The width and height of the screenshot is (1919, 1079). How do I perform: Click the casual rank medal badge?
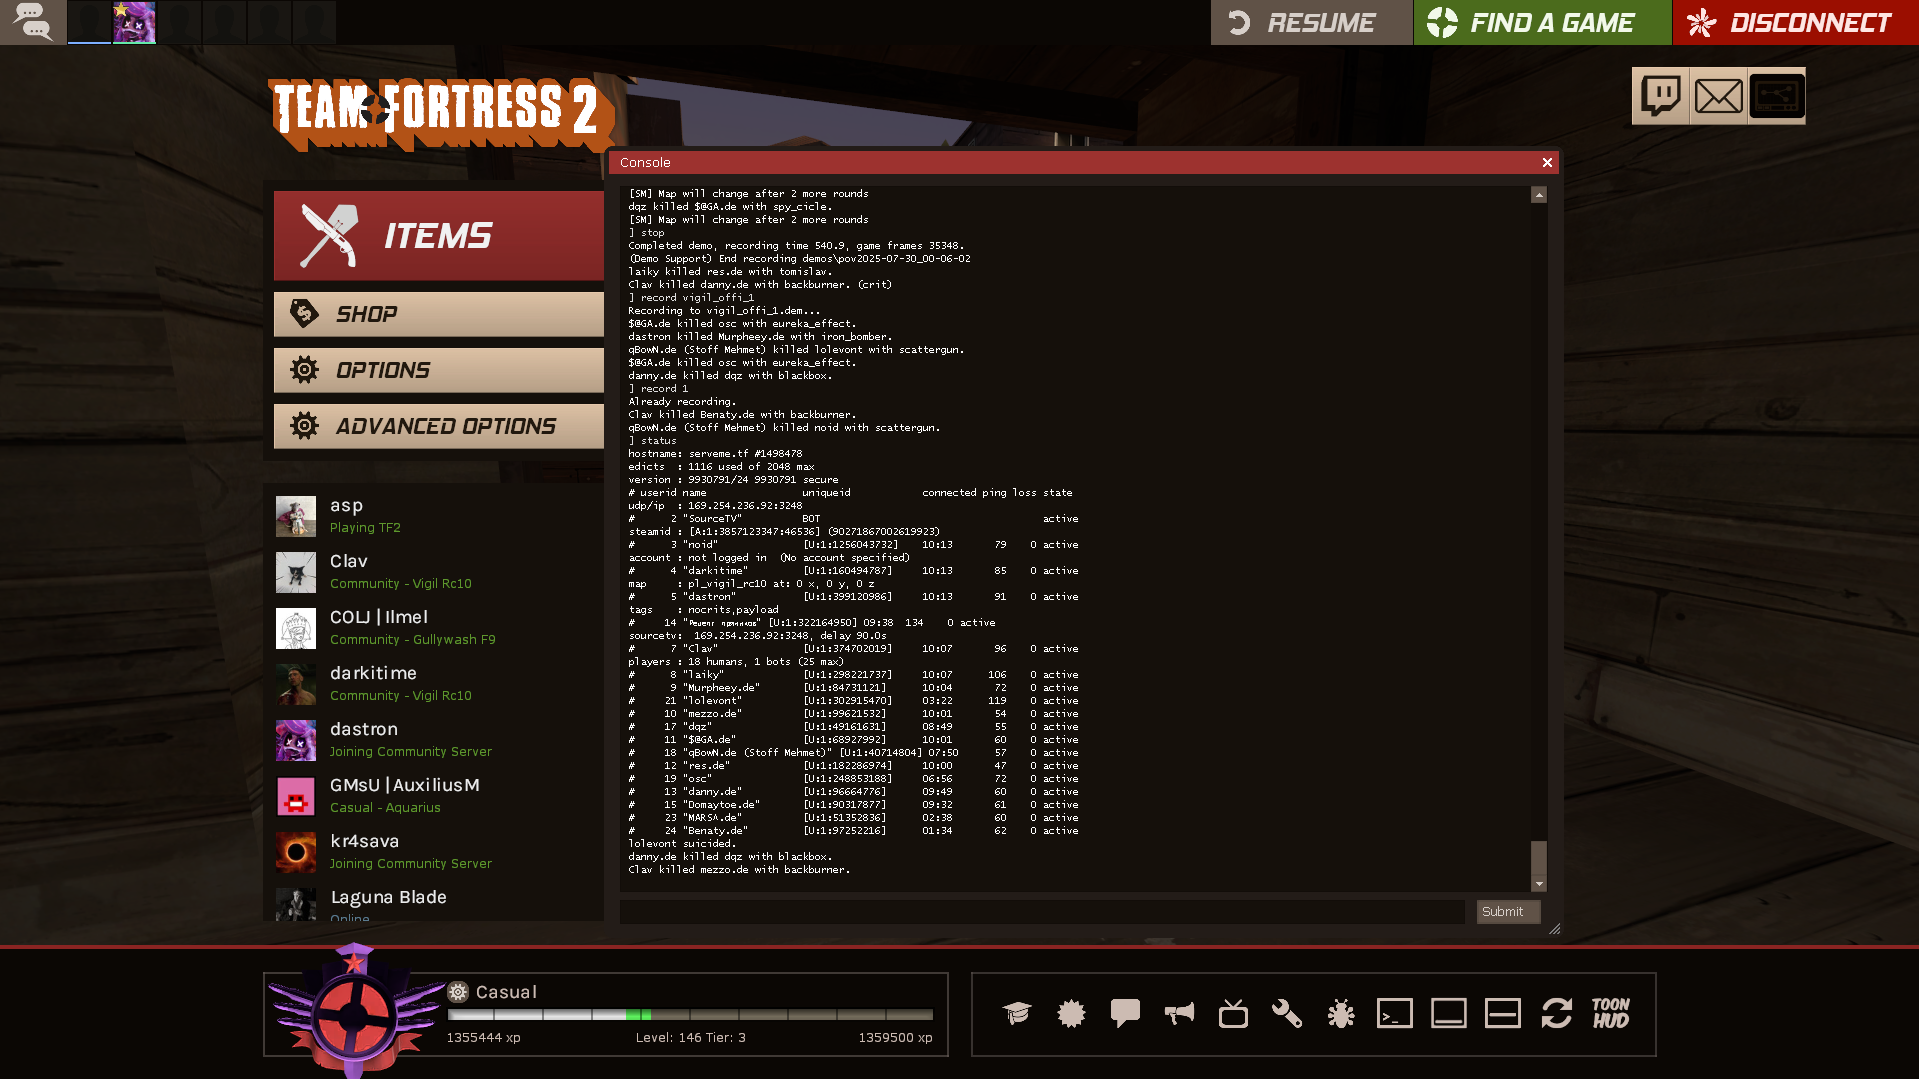tap(355, 1013)
